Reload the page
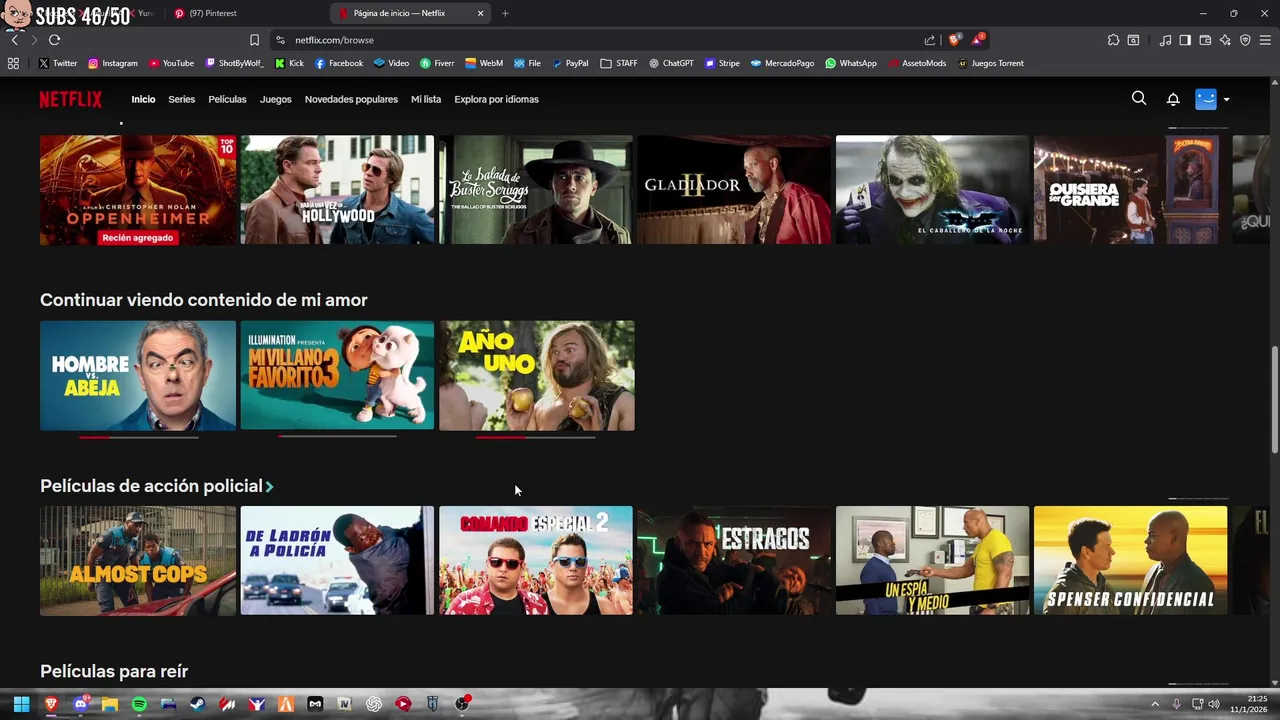This screenshot has height=720, width=1280. [54, 40]
